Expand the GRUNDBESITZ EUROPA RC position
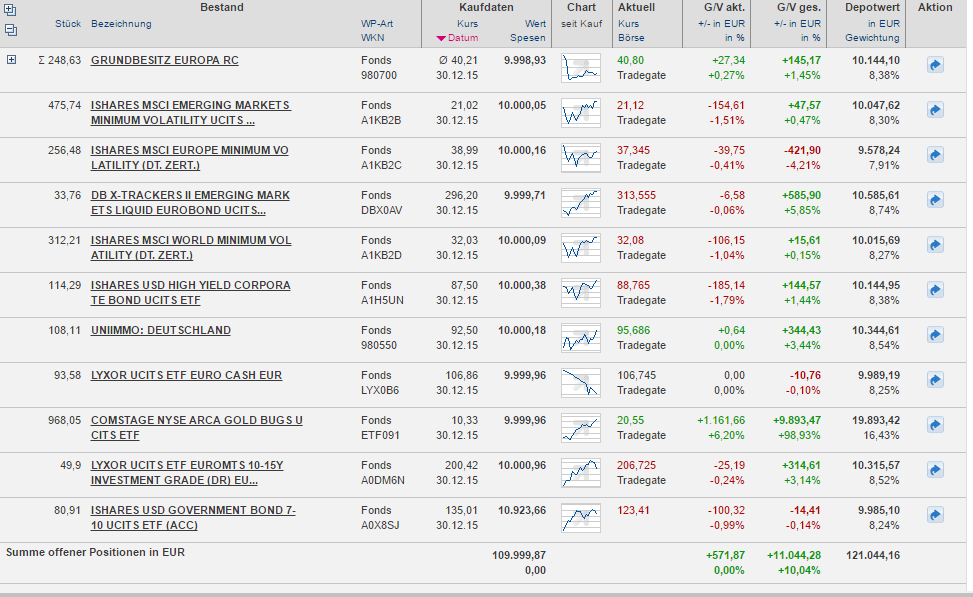 [12, 60]
